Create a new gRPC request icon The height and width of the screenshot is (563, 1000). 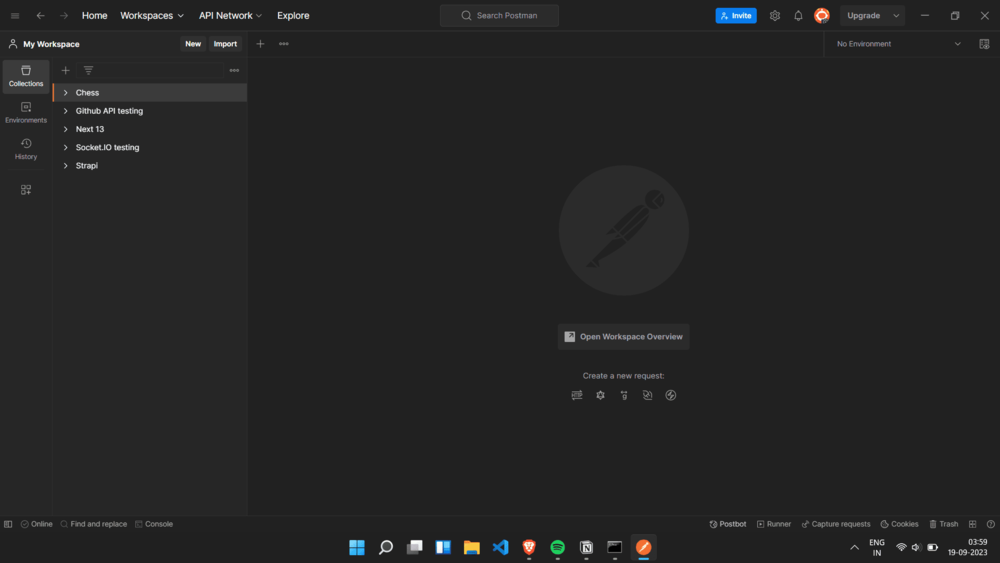point(624,395)
